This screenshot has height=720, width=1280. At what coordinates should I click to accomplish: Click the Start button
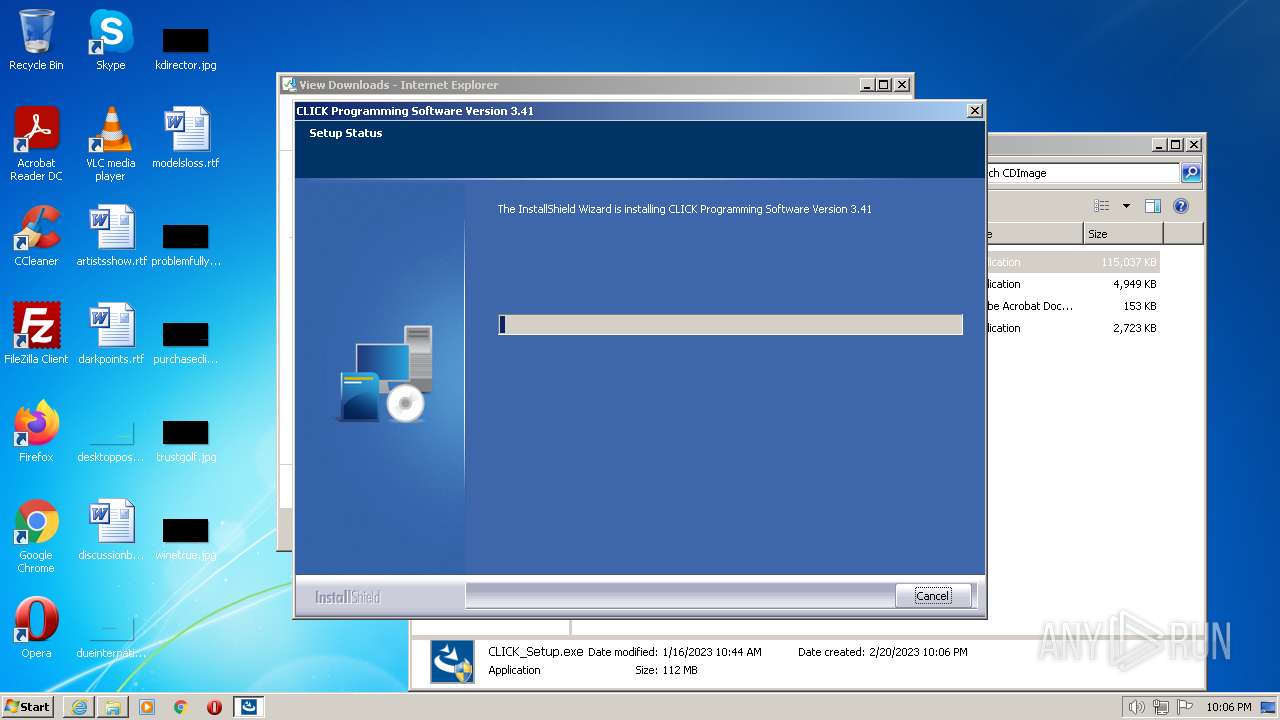28,707
